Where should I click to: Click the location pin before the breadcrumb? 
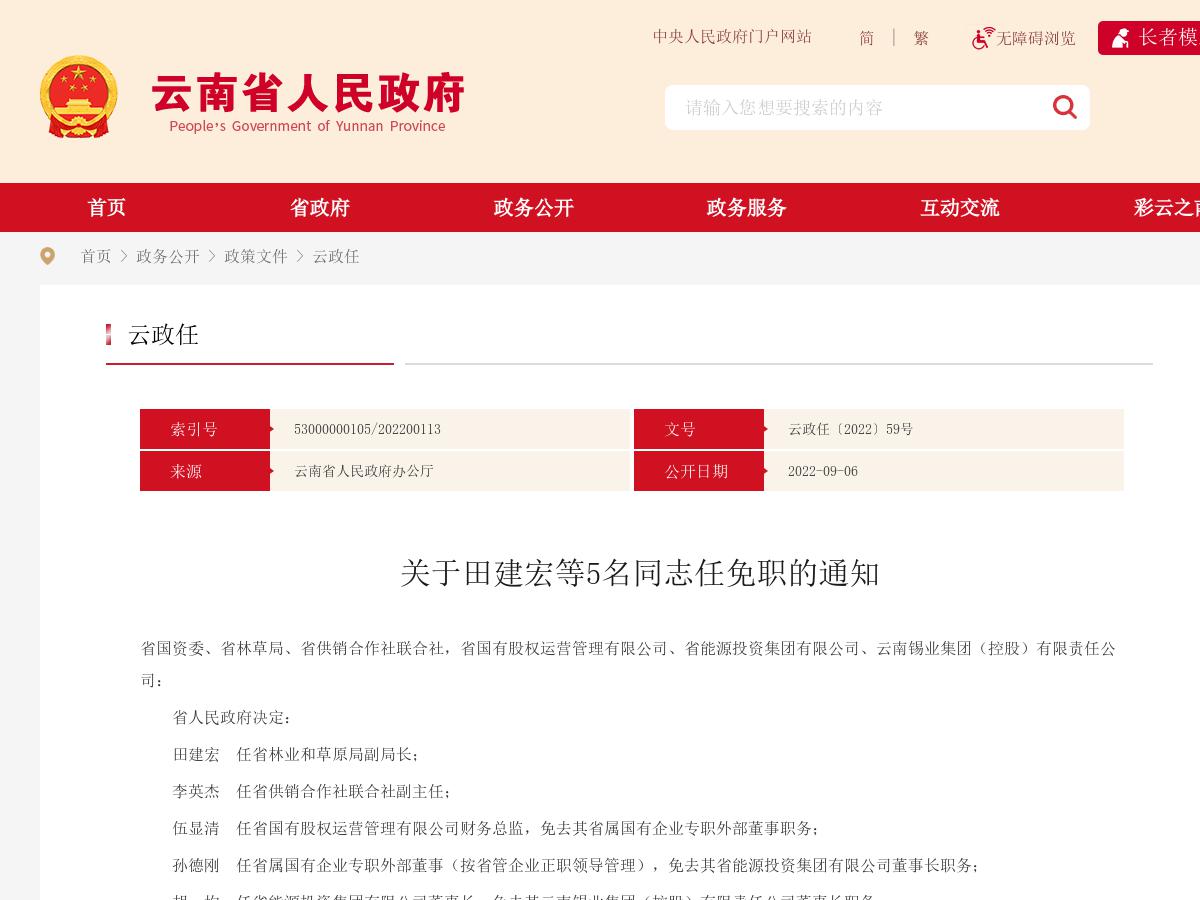48,256
